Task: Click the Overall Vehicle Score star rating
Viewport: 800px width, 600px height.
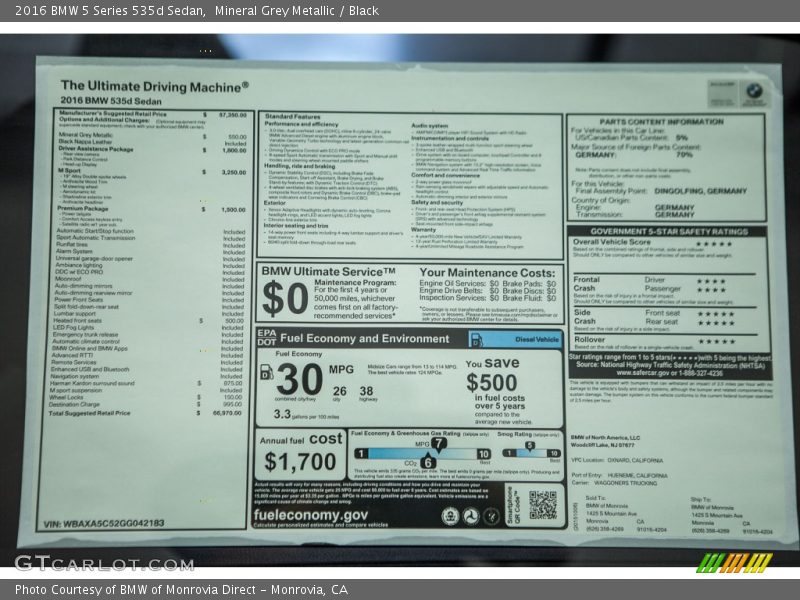Action: tap(714, 243)
